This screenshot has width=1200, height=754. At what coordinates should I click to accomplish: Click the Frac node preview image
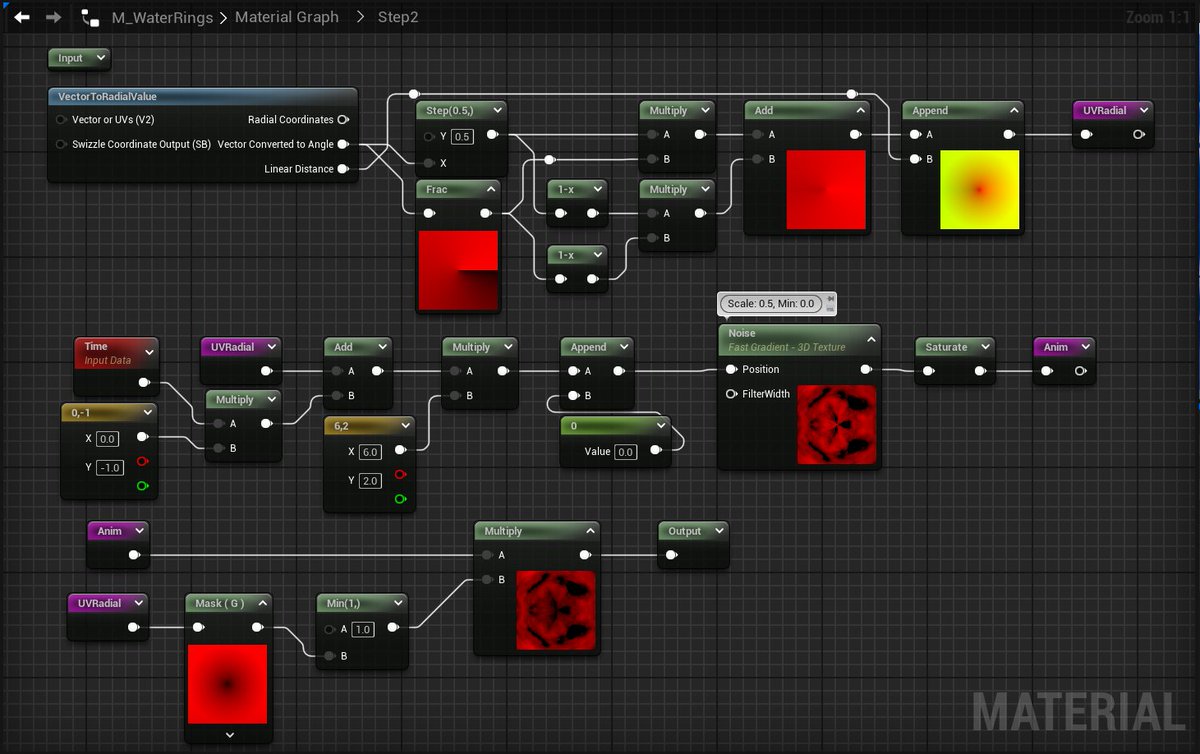458,270
